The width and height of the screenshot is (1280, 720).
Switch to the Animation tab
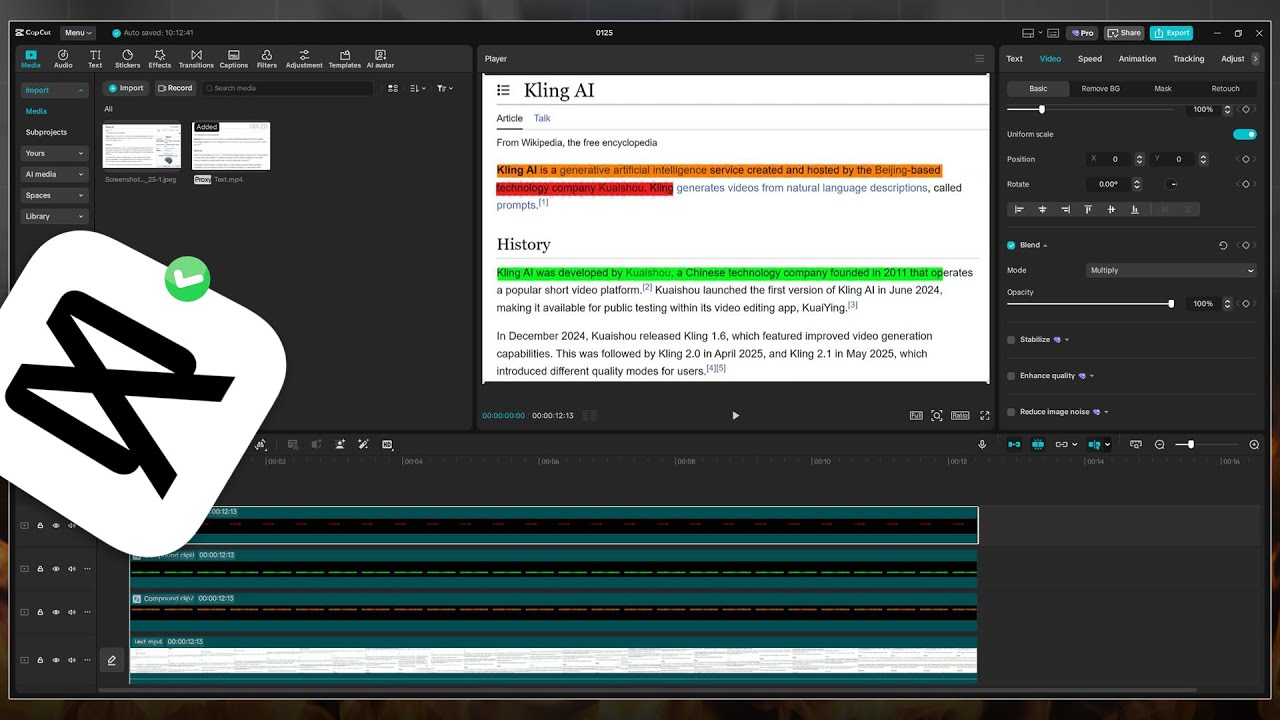point(1137,59)
